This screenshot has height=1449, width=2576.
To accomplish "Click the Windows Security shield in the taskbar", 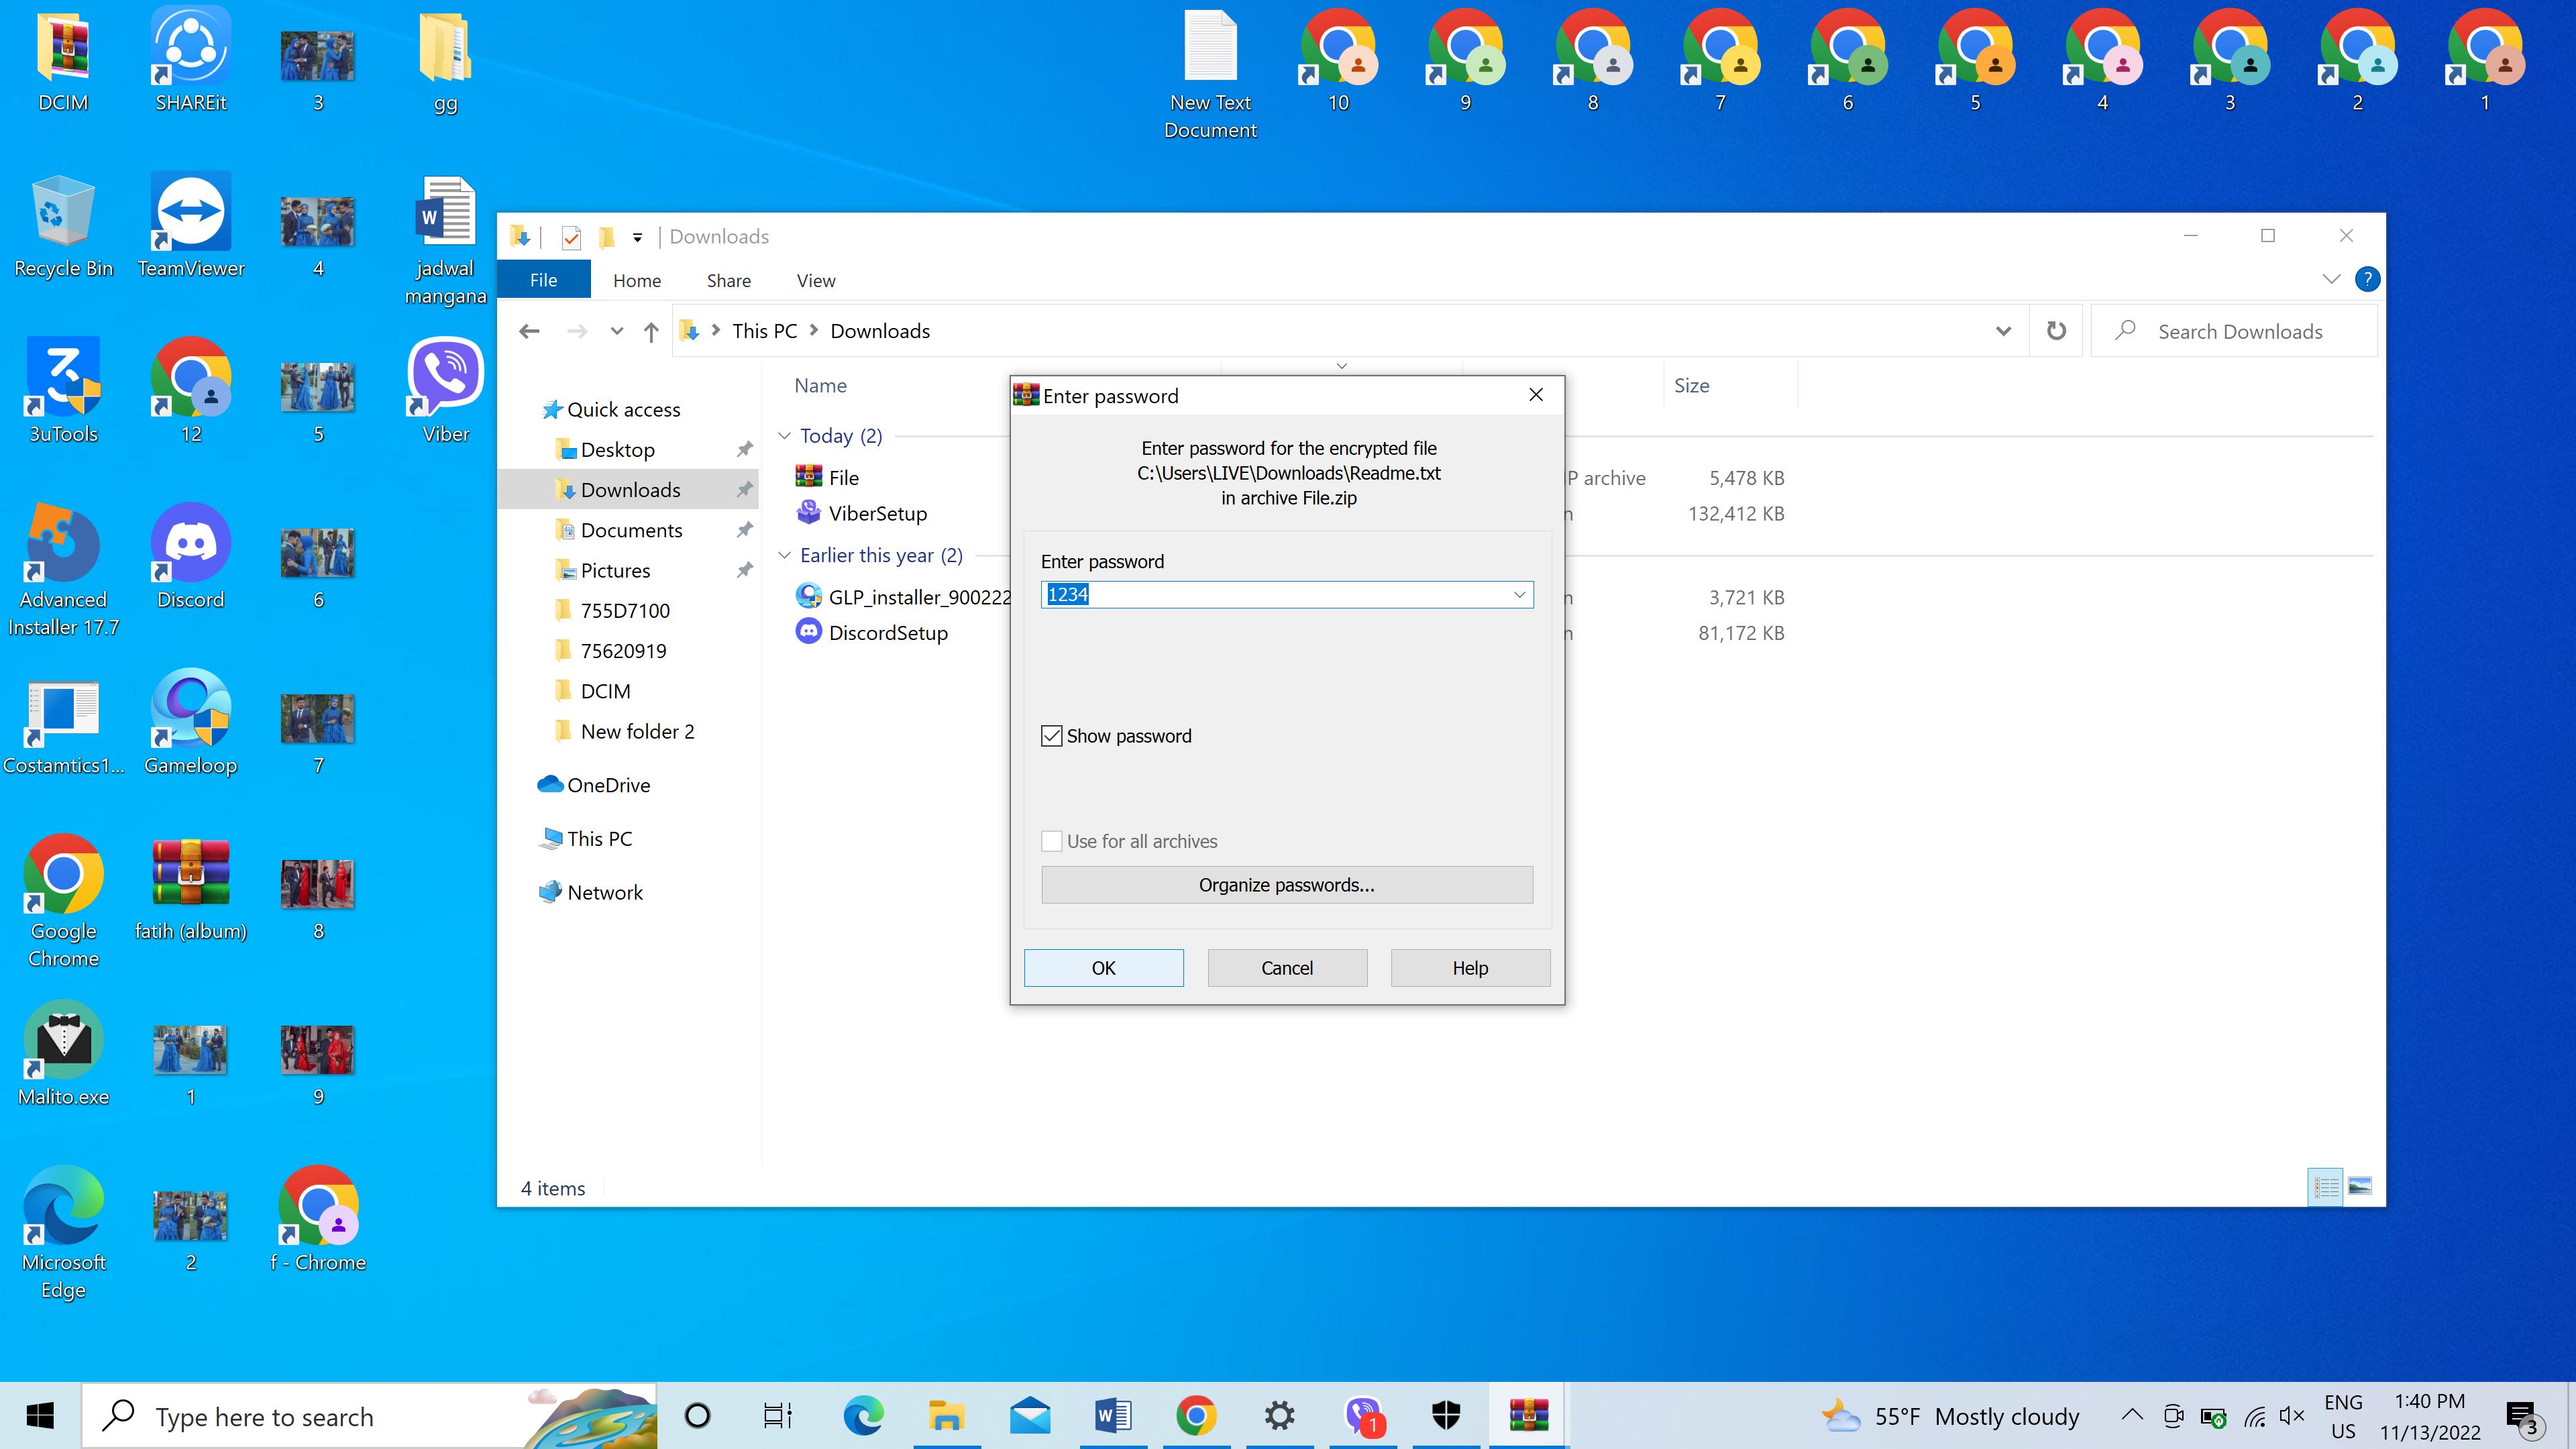I will [1446, 1415].
